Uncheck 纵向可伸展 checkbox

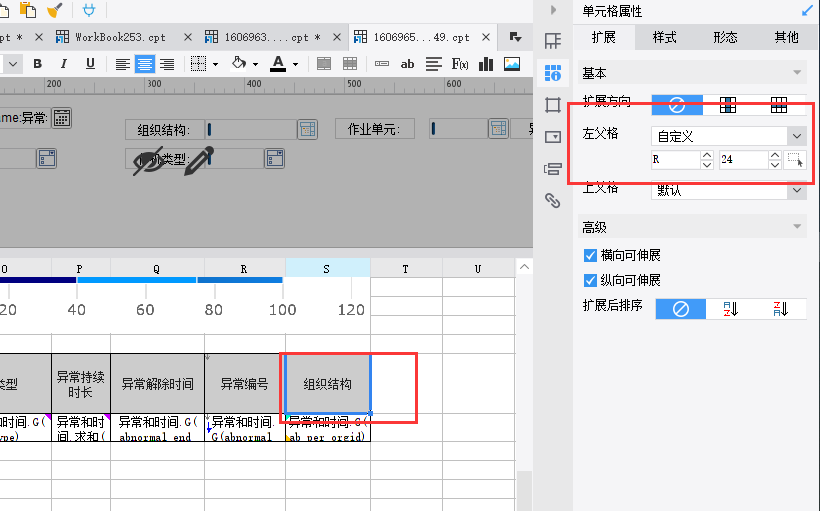tap(590, 280)
